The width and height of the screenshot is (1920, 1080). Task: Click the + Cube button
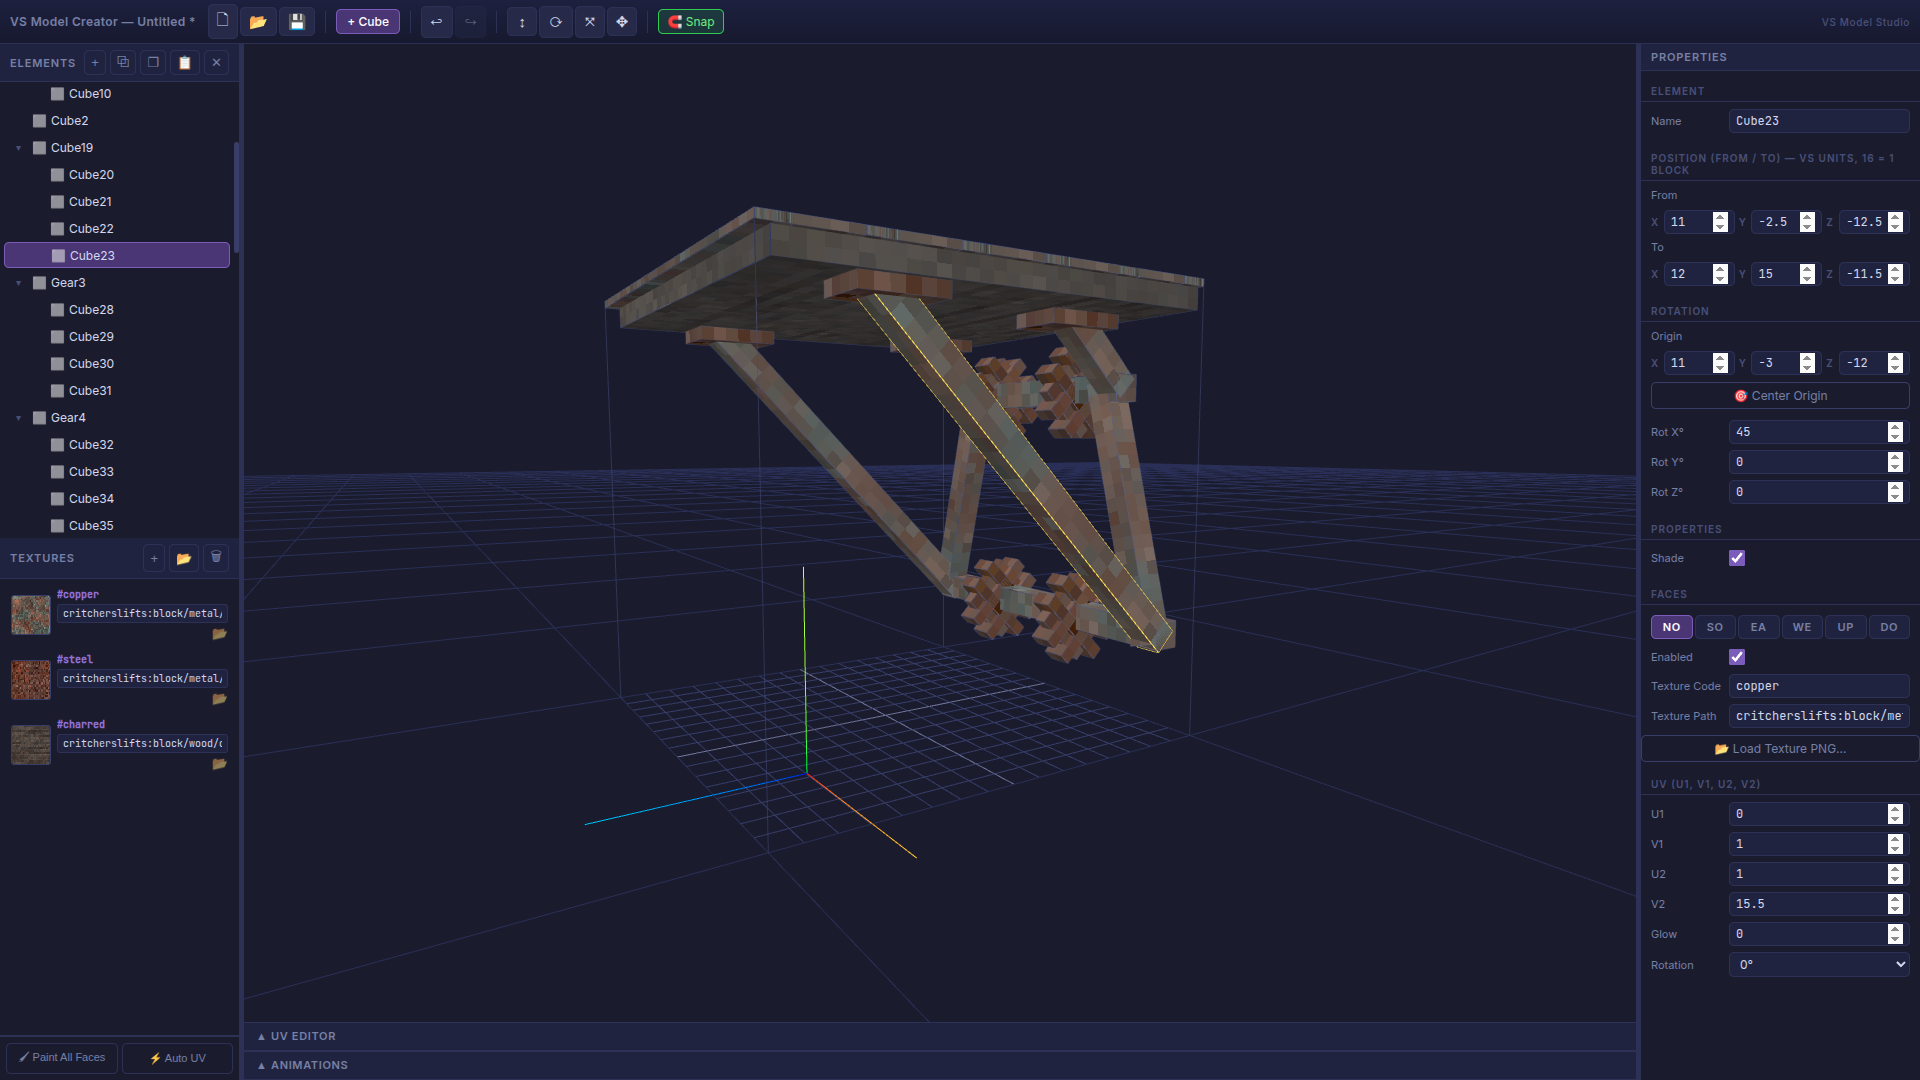(x=368, y=21)
